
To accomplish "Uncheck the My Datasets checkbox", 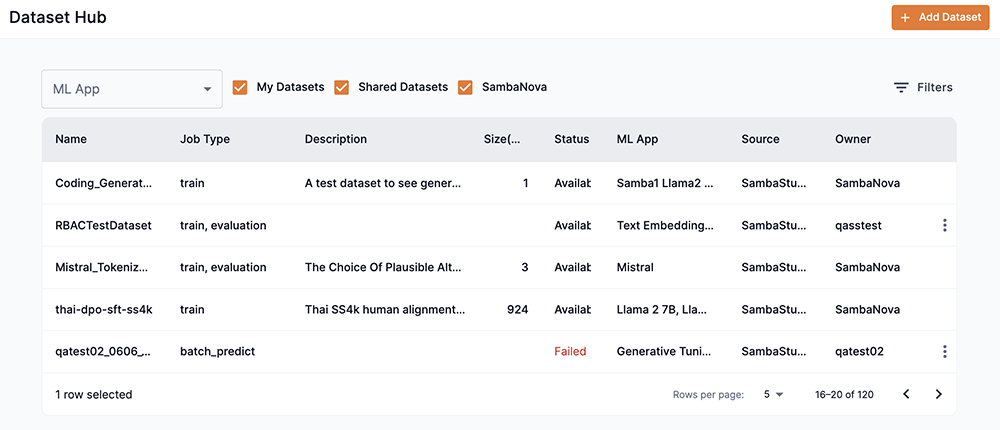I will pyautogui.click(x=240, y=88).
